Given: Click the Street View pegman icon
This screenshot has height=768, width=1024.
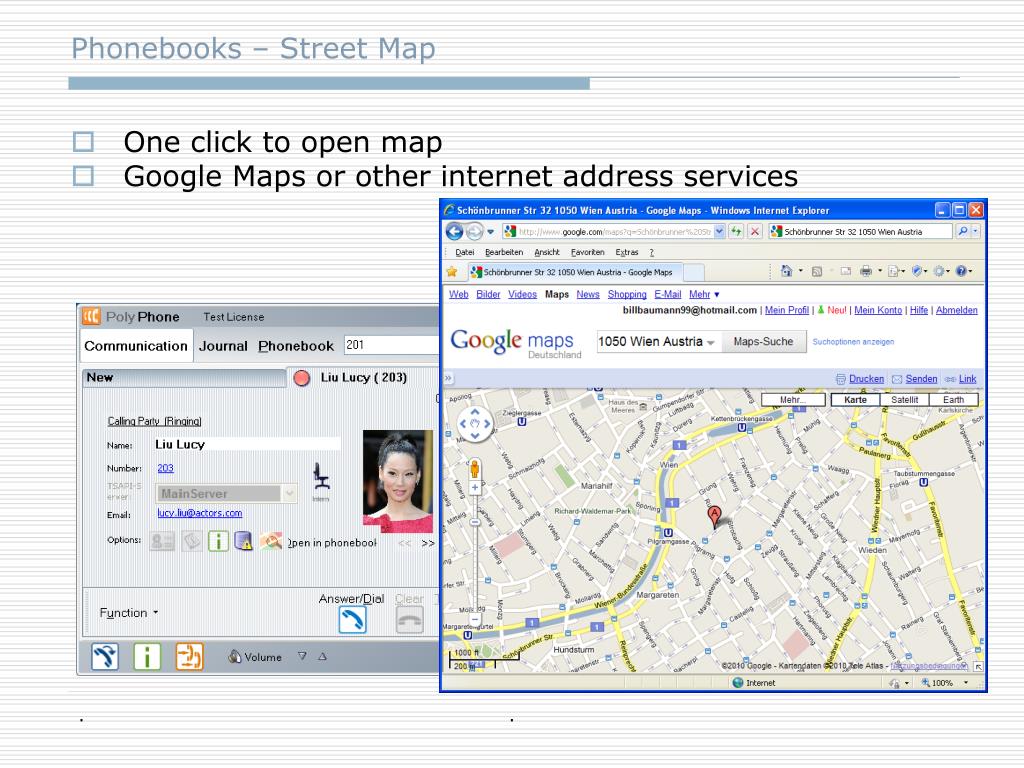Looking at the screenshot, I should (x=475, y=468).
